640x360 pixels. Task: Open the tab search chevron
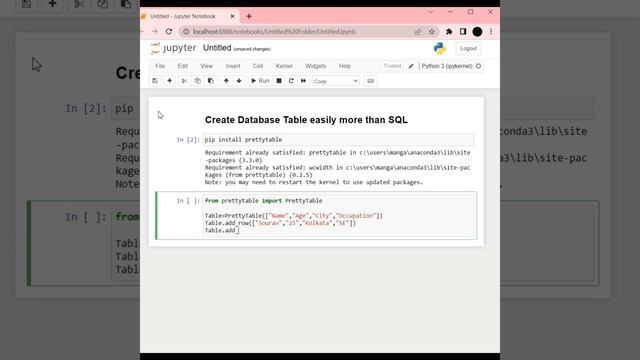(431, 12)
